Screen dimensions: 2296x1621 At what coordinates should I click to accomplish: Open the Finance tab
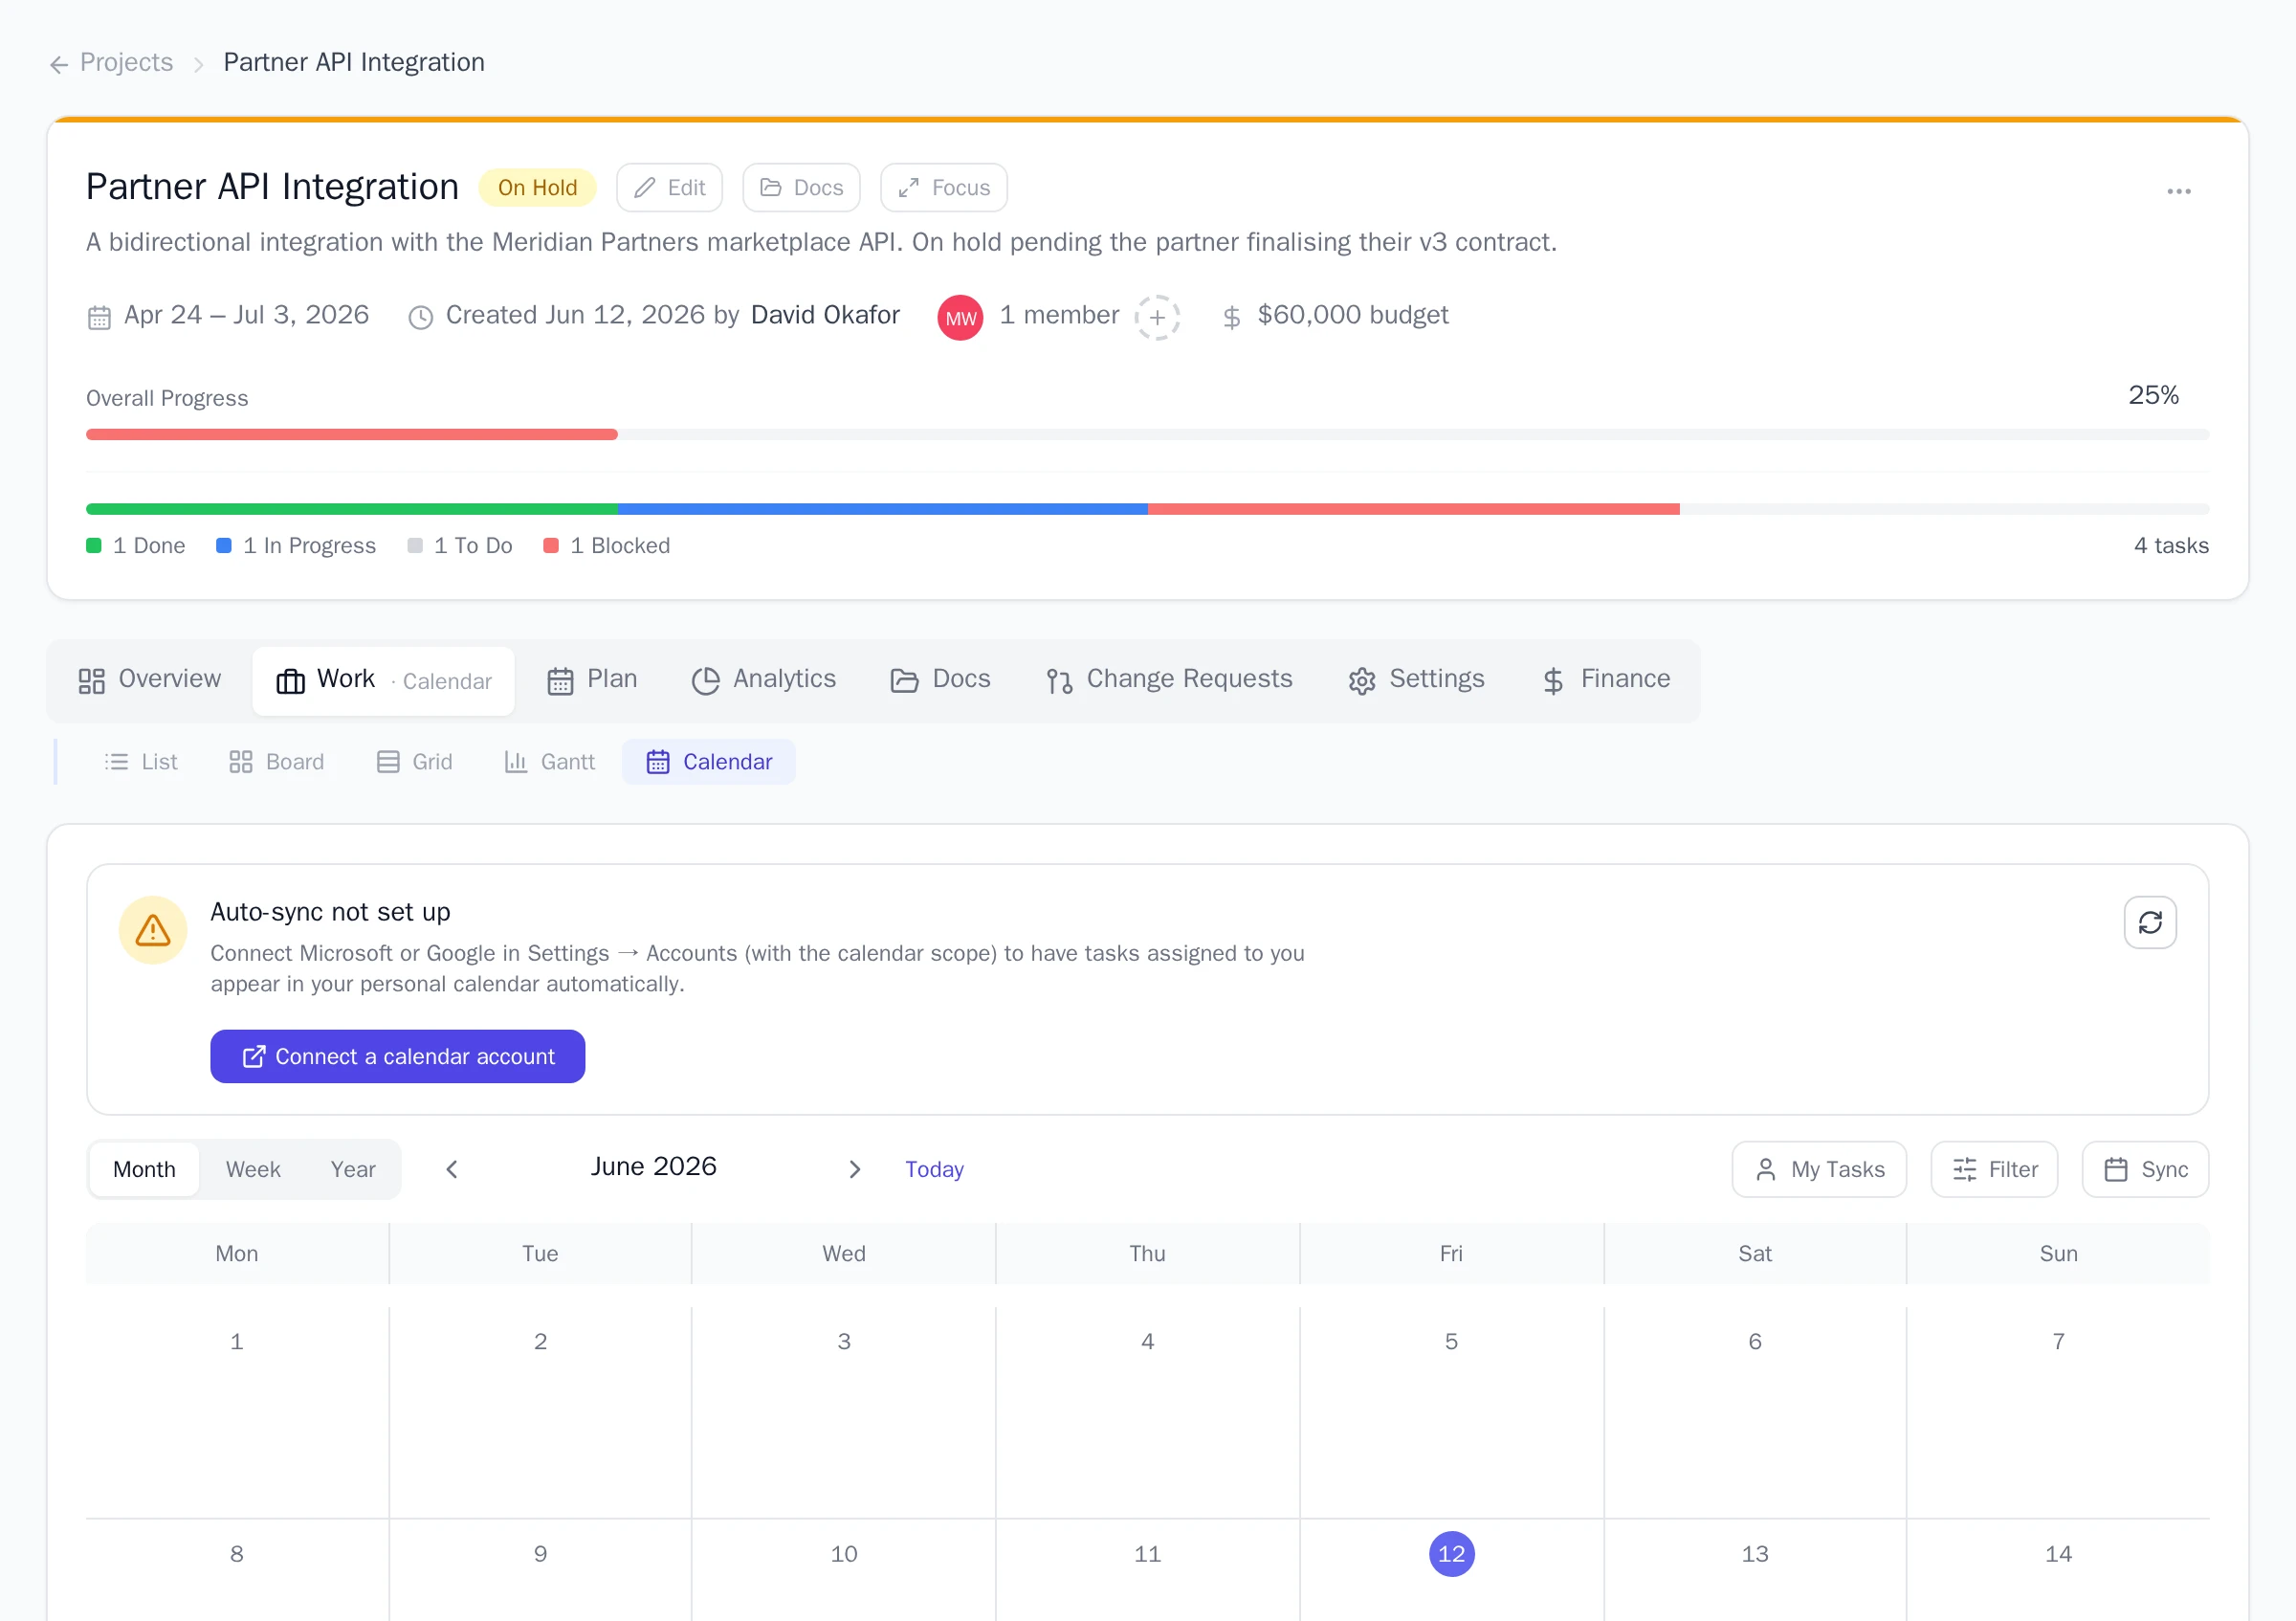1605,680
